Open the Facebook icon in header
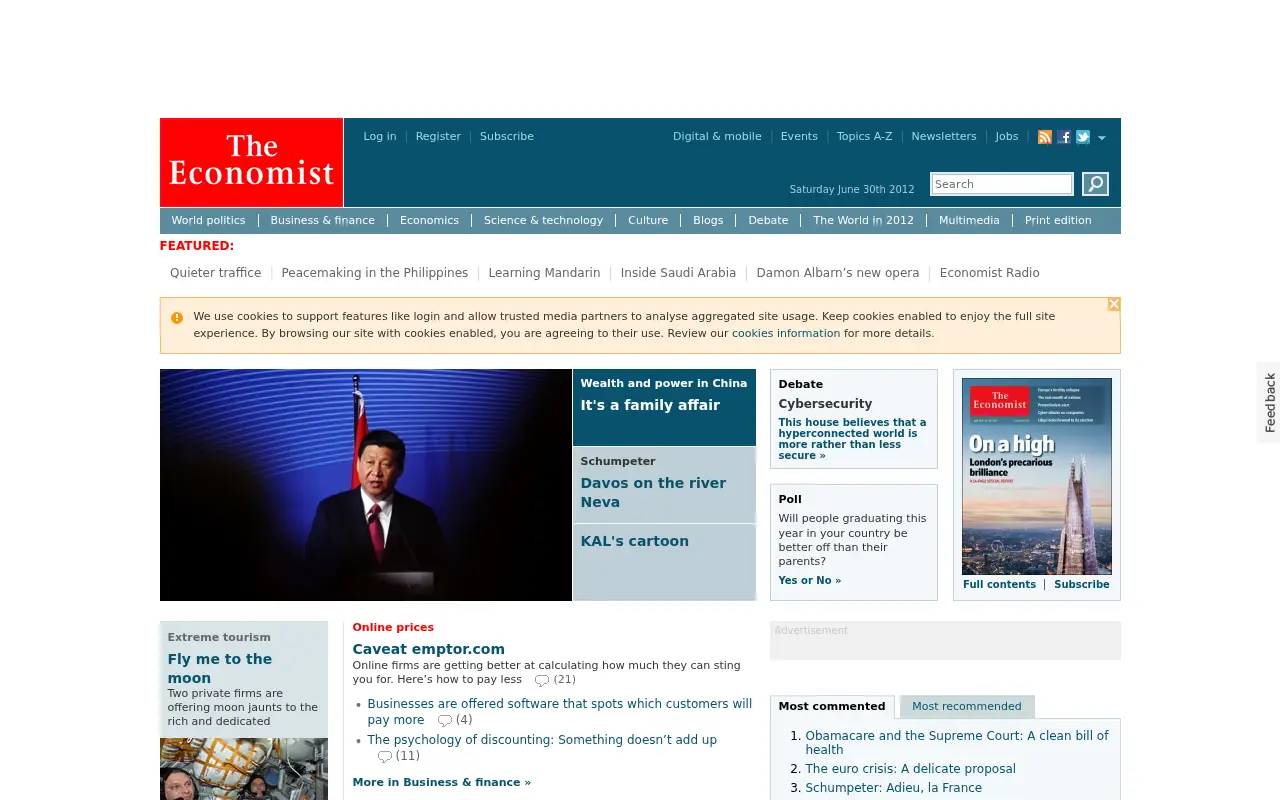This screenshot has width=1280, height=800. (1064, 137)
